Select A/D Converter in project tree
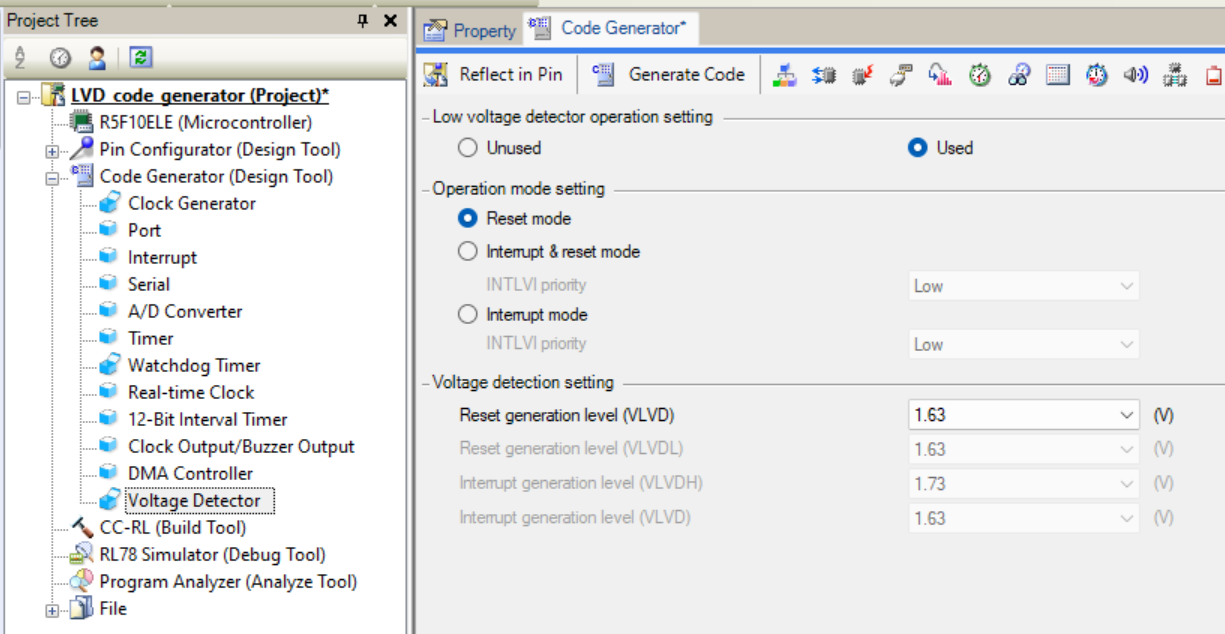The image size is (1225, 634). (185, 312)
